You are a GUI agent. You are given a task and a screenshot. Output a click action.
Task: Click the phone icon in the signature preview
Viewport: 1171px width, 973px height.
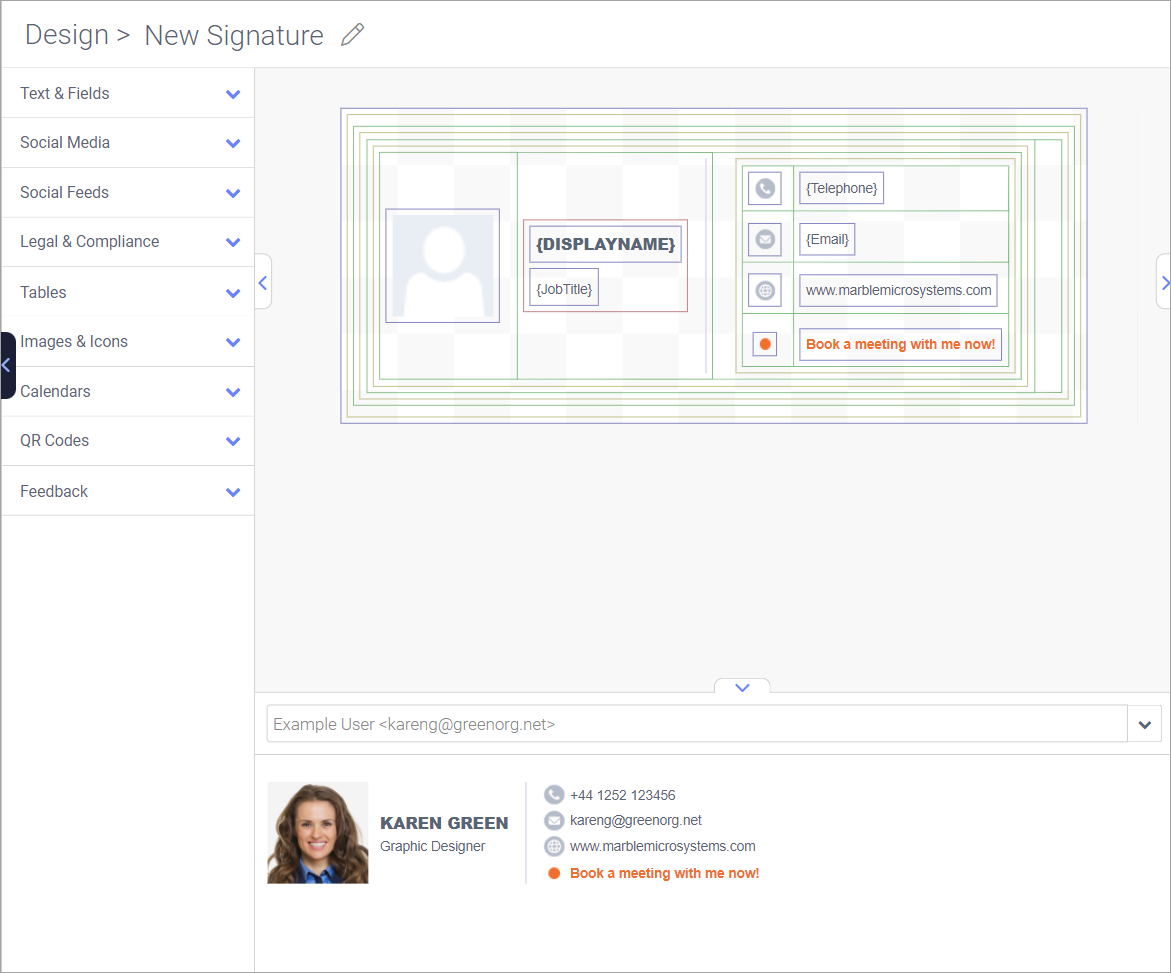coord(554,794)
